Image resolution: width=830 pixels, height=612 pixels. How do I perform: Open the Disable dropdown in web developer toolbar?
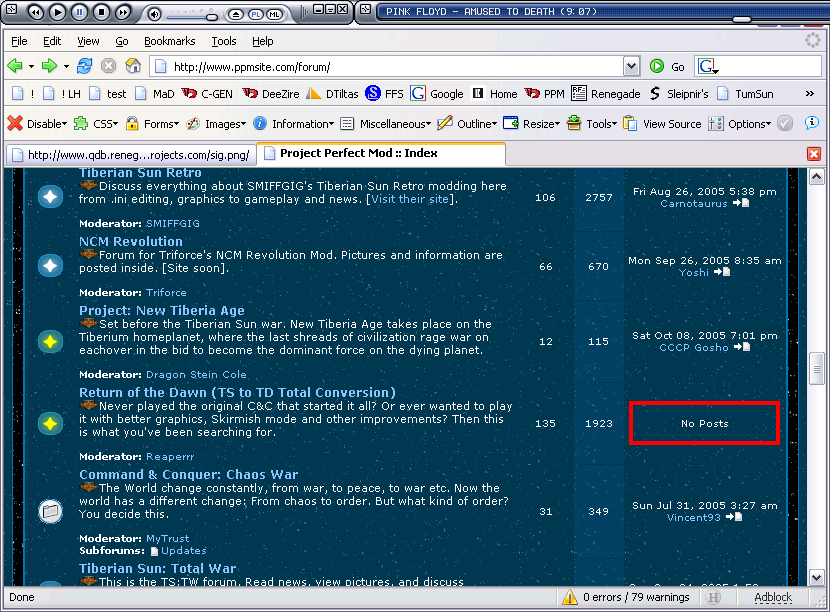coord(38,124)
